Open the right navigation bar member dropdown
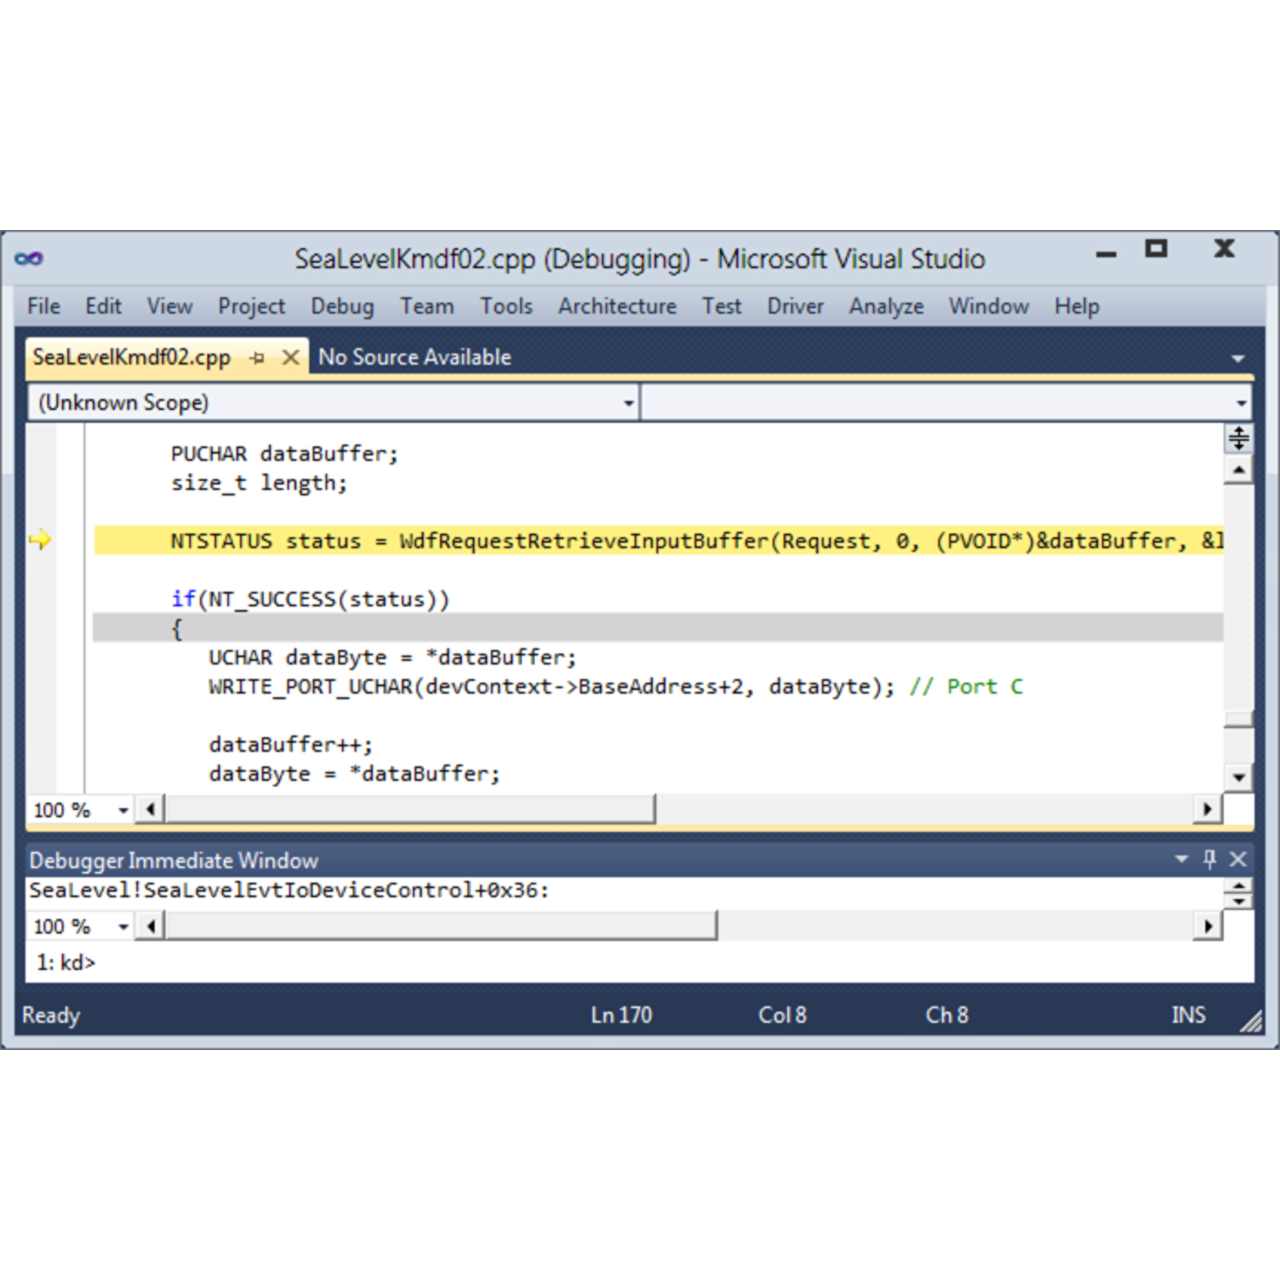1280x1280 pixels. (1242, 402)
